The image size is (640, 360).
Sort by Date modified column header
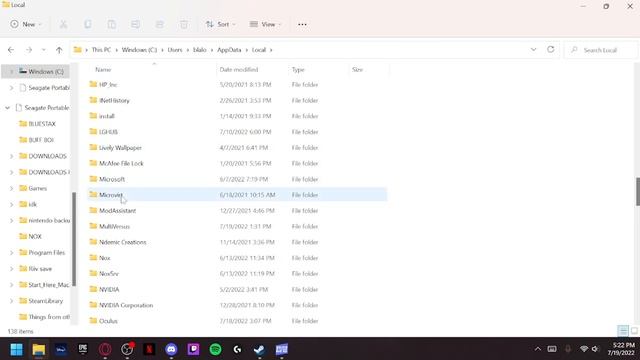(239, 70)
